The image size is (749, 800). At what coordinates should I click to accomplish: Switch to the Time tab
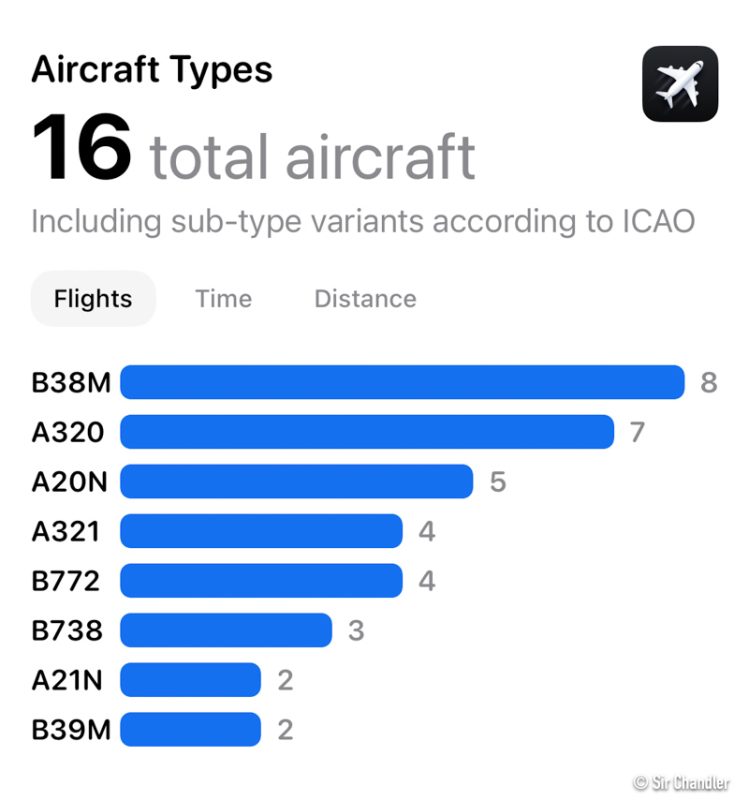pyautogui.click(x=223, y=299)
